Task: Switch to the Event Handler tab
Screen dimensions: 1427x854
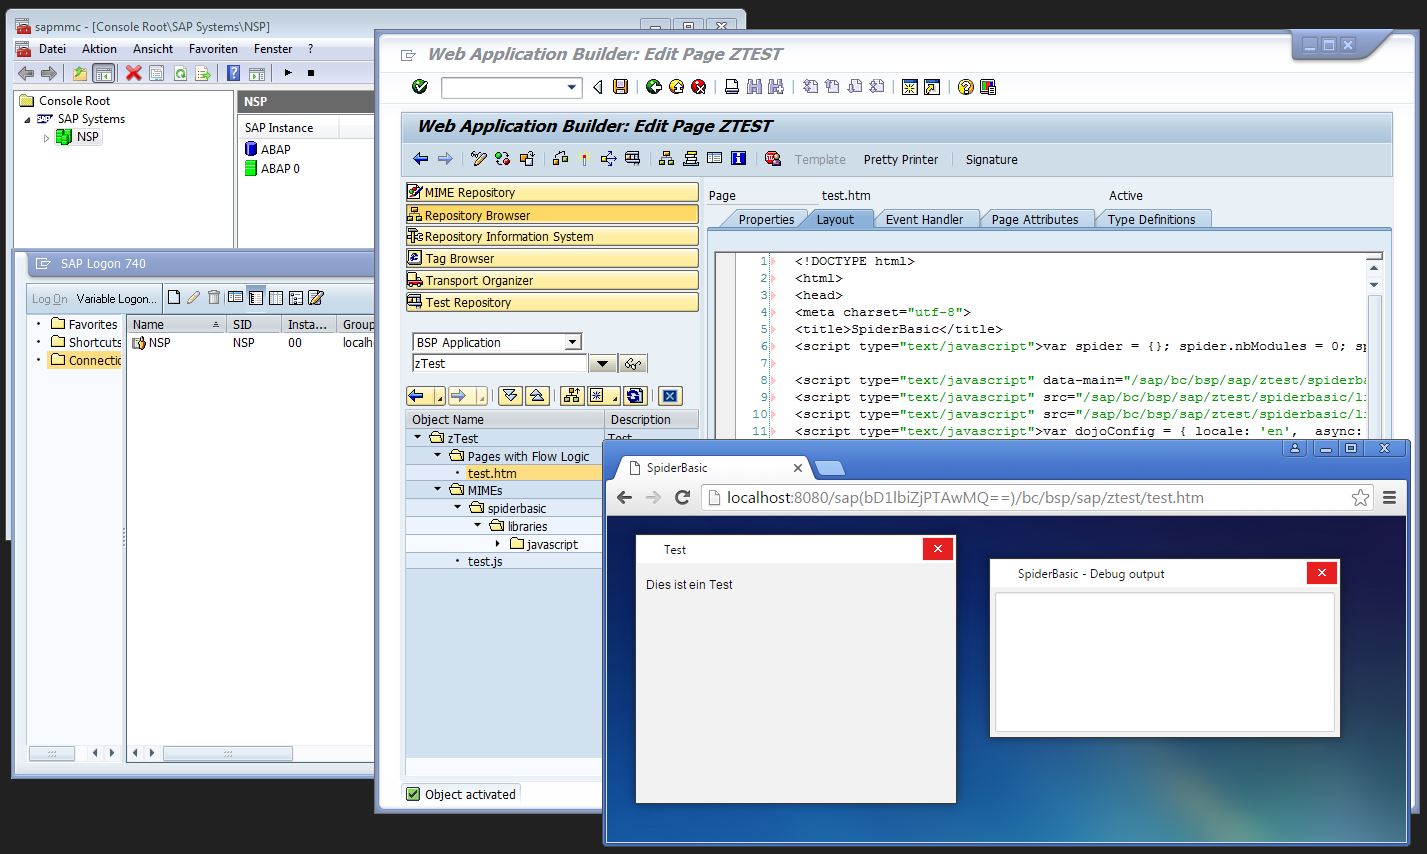Action: [x=924, y=219]
